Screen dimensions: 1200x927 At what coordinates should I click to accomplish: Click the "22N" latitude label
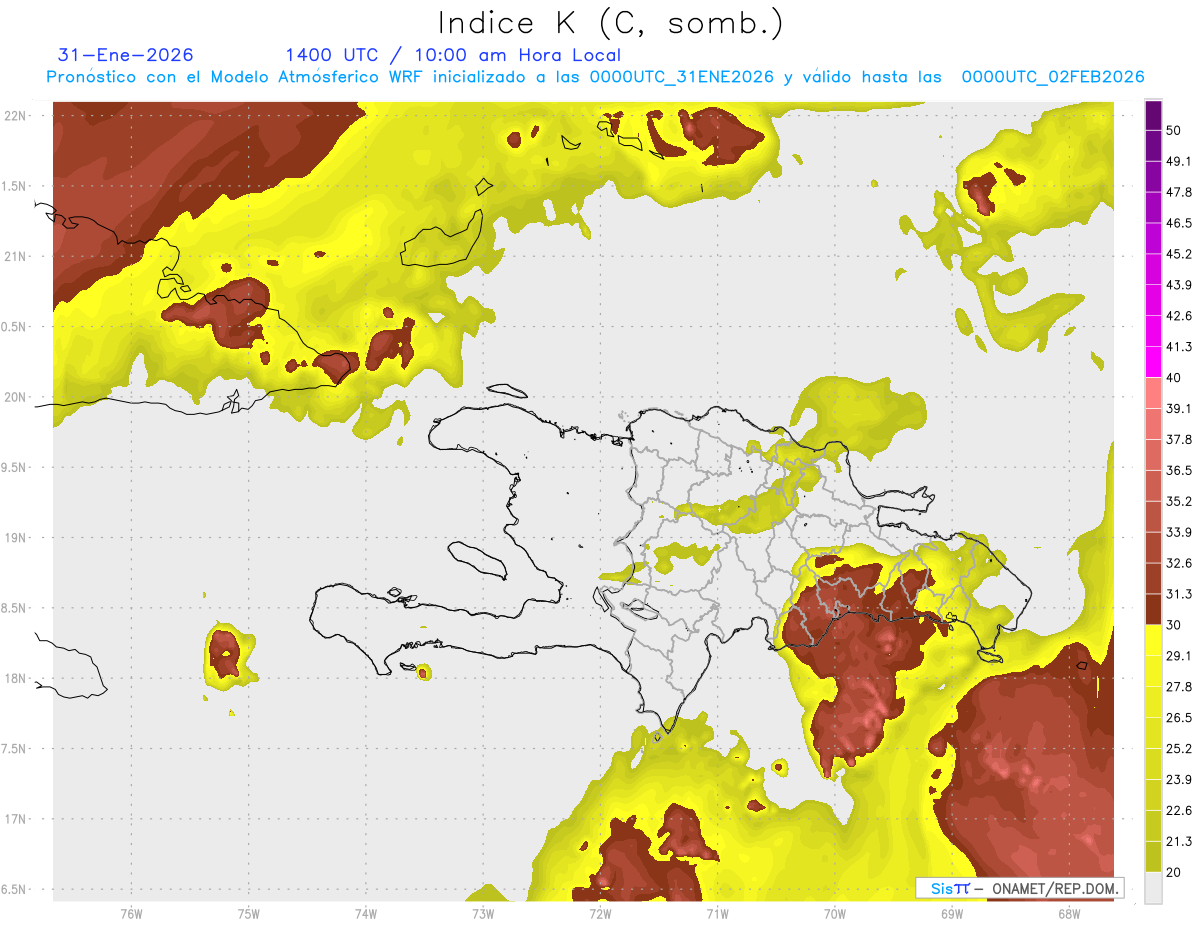tap(16, 116)
